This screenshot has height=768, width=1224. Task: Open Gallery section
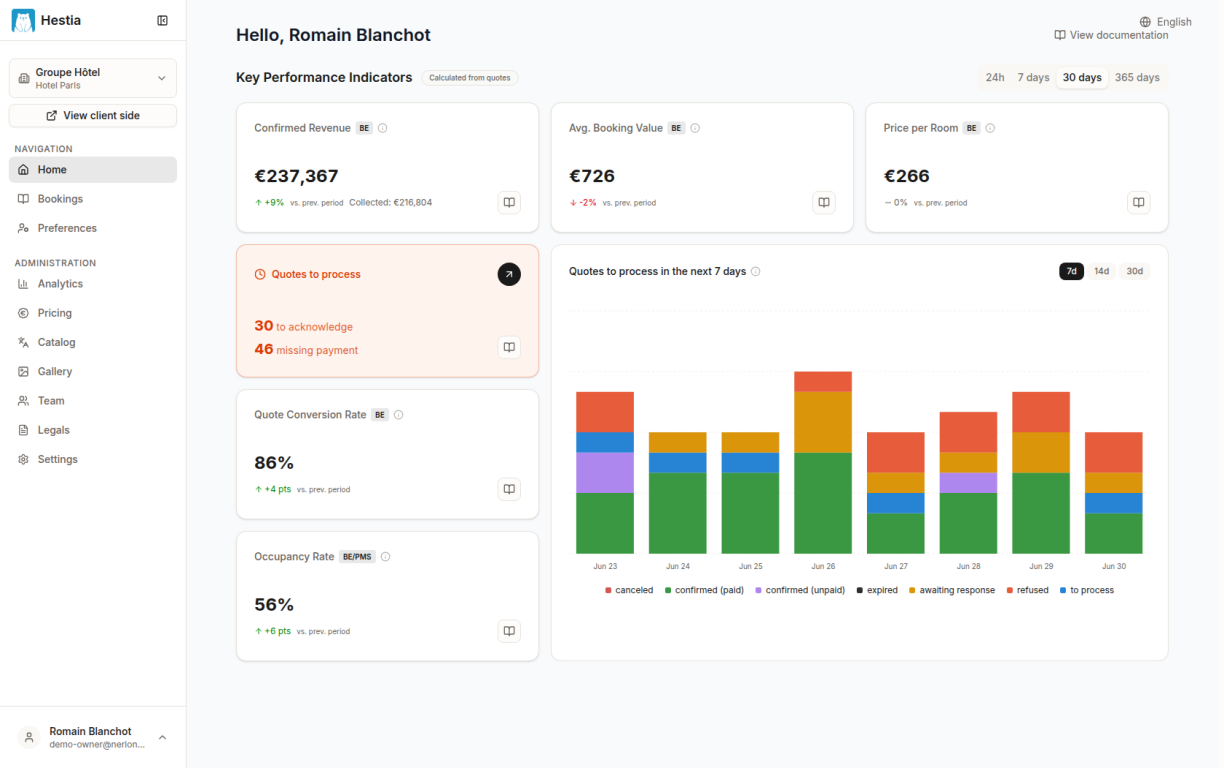(93, 371)
